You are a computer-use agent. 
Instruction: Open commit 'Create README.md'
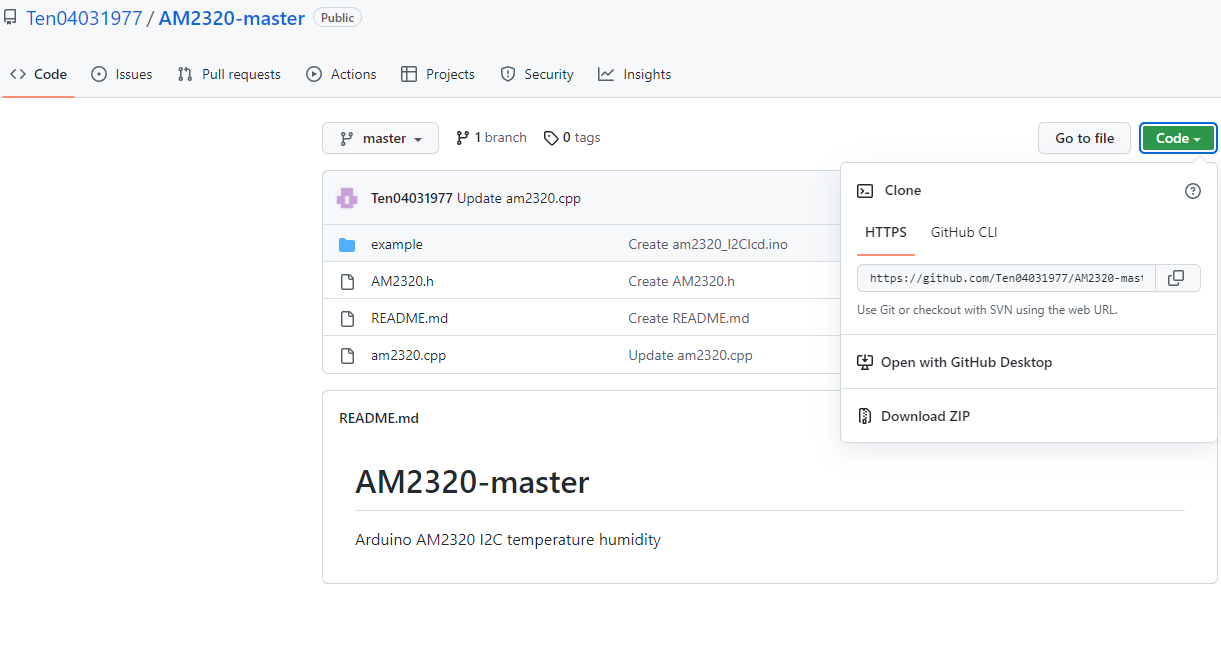[x=688, y=318]
